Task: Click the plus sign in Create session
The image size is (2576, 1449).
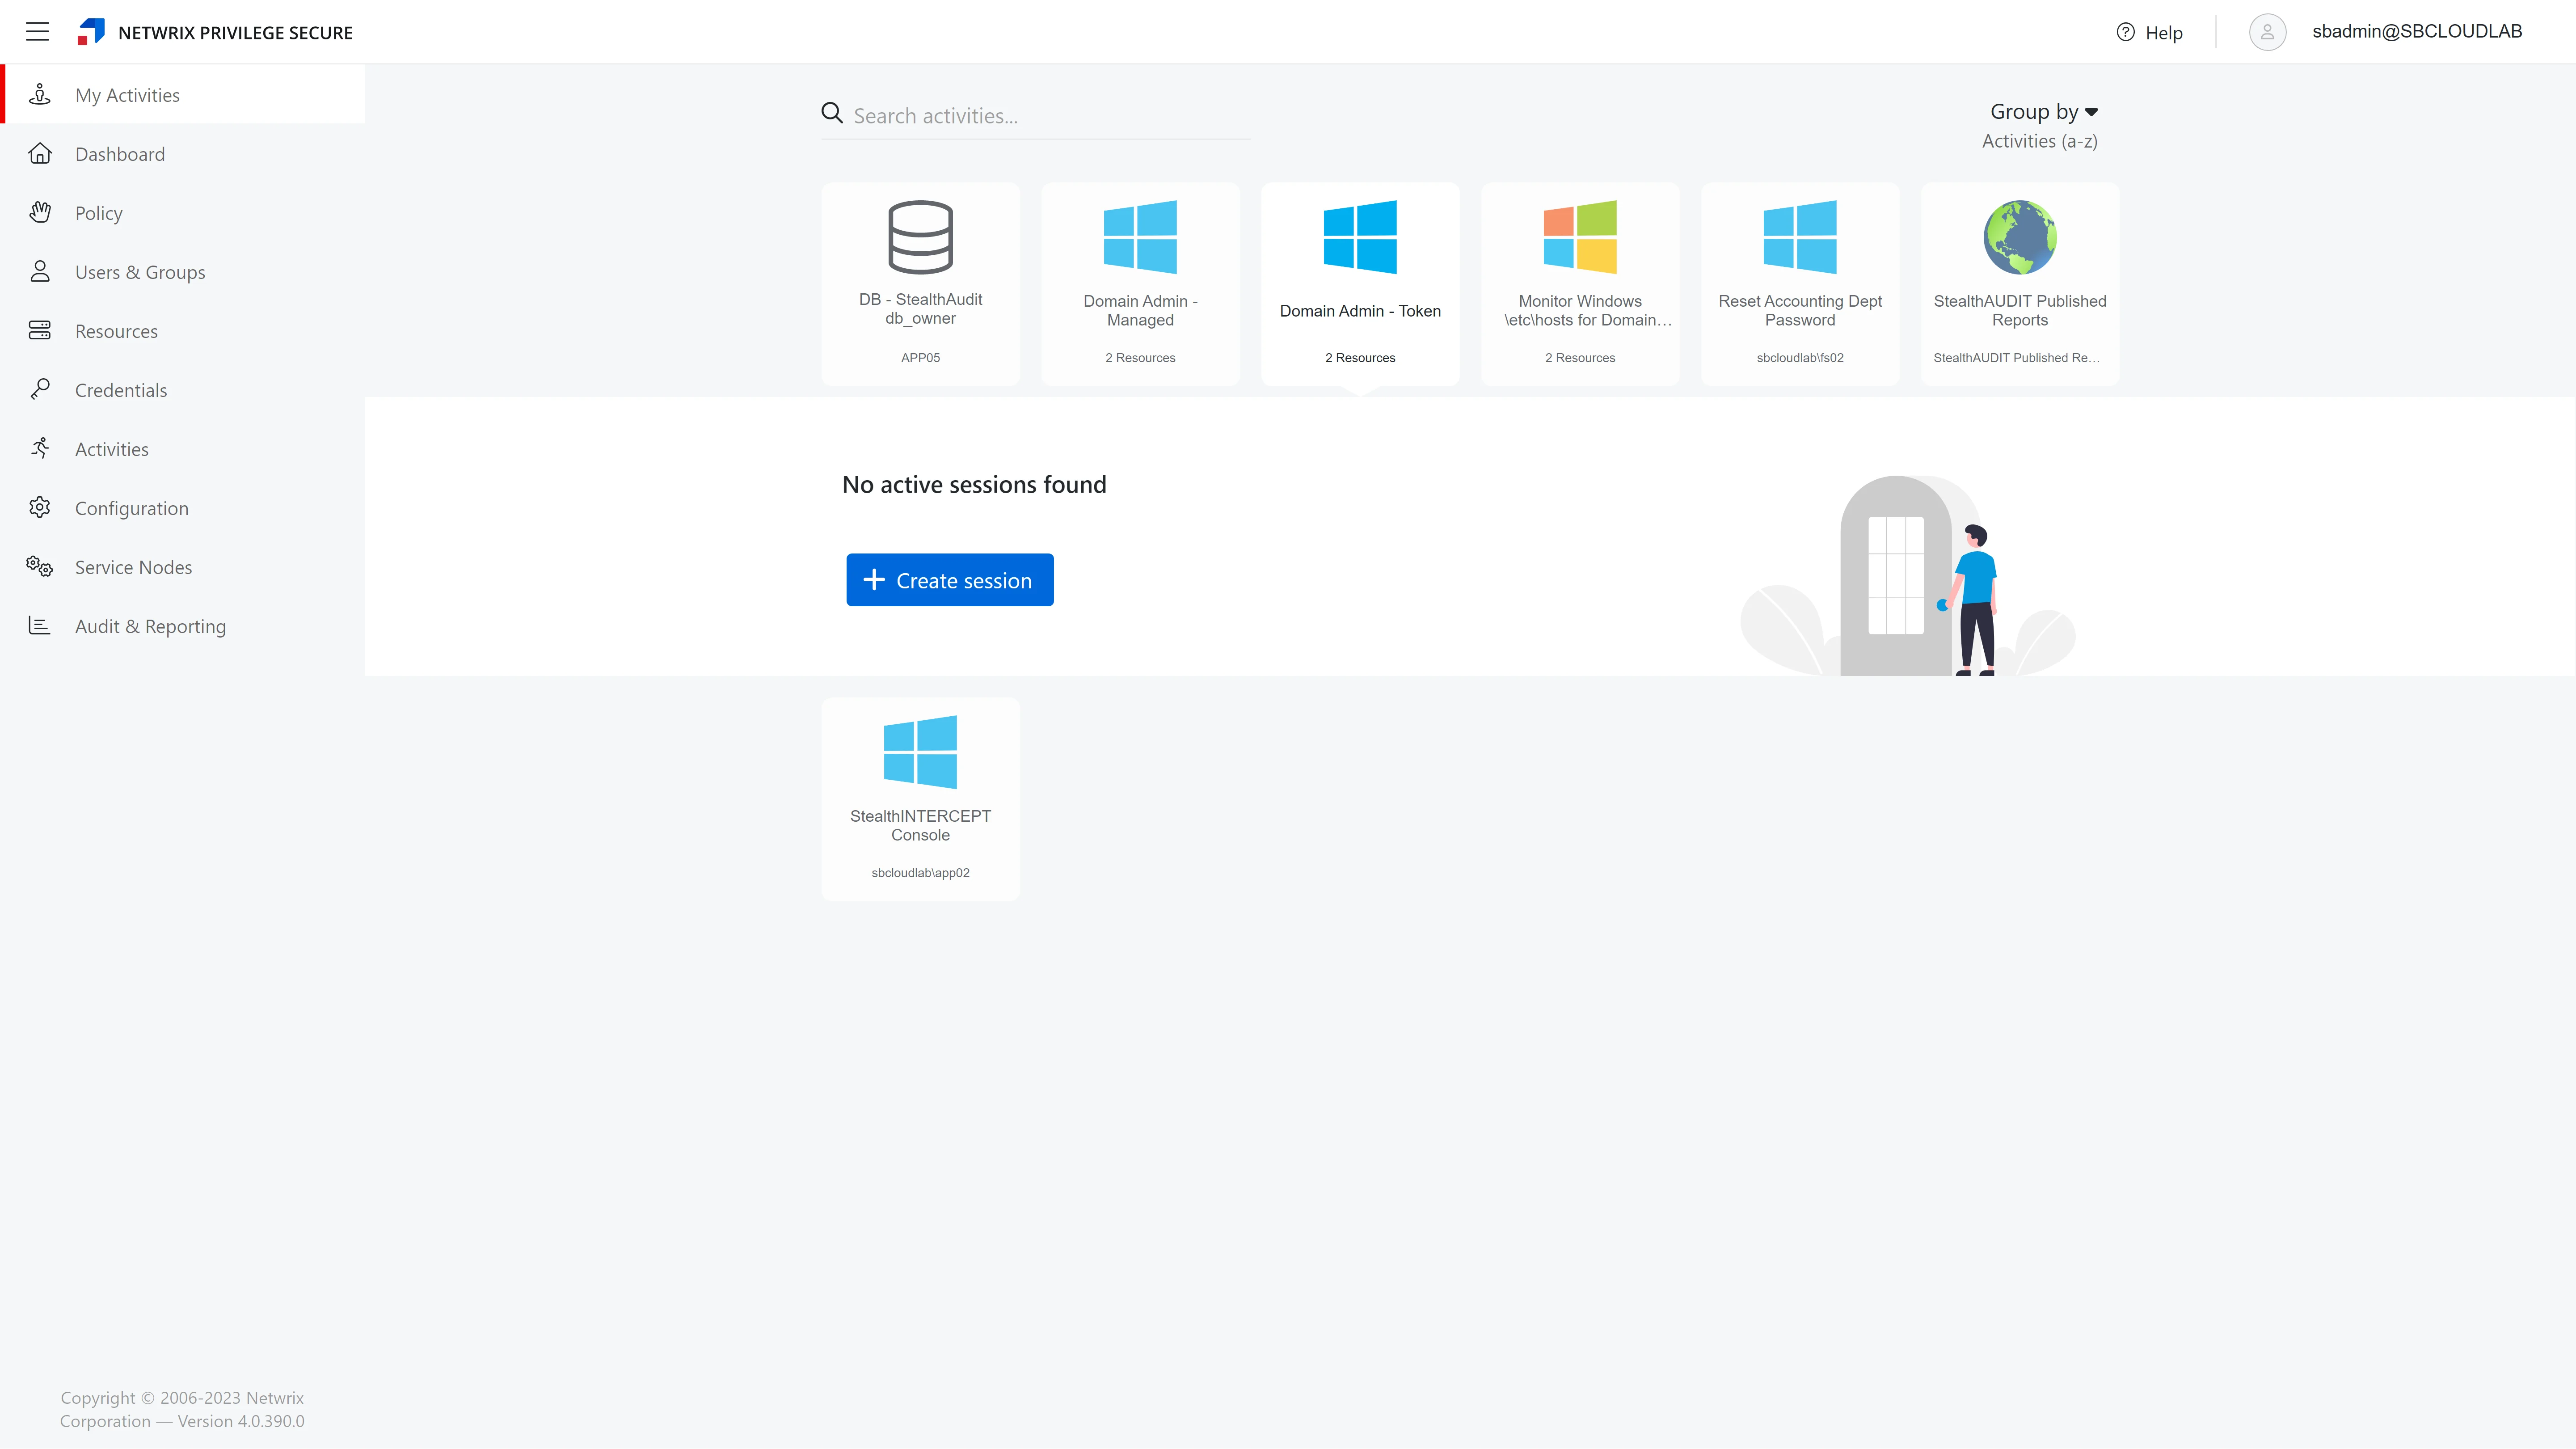Action: tap(874, 579)
